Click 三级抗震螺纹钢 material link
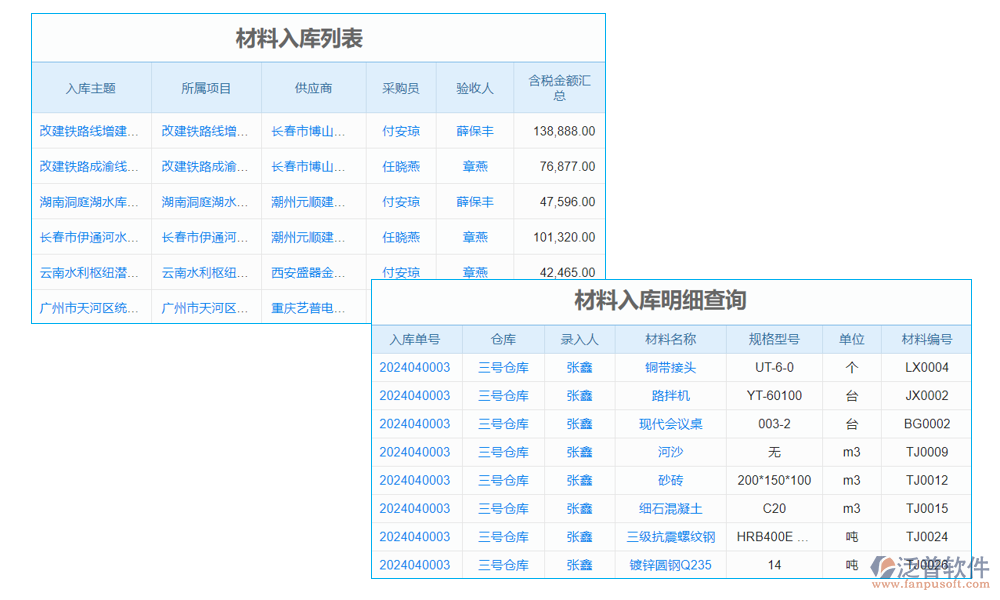This screenshot has width=1000, height=600. 672,537
